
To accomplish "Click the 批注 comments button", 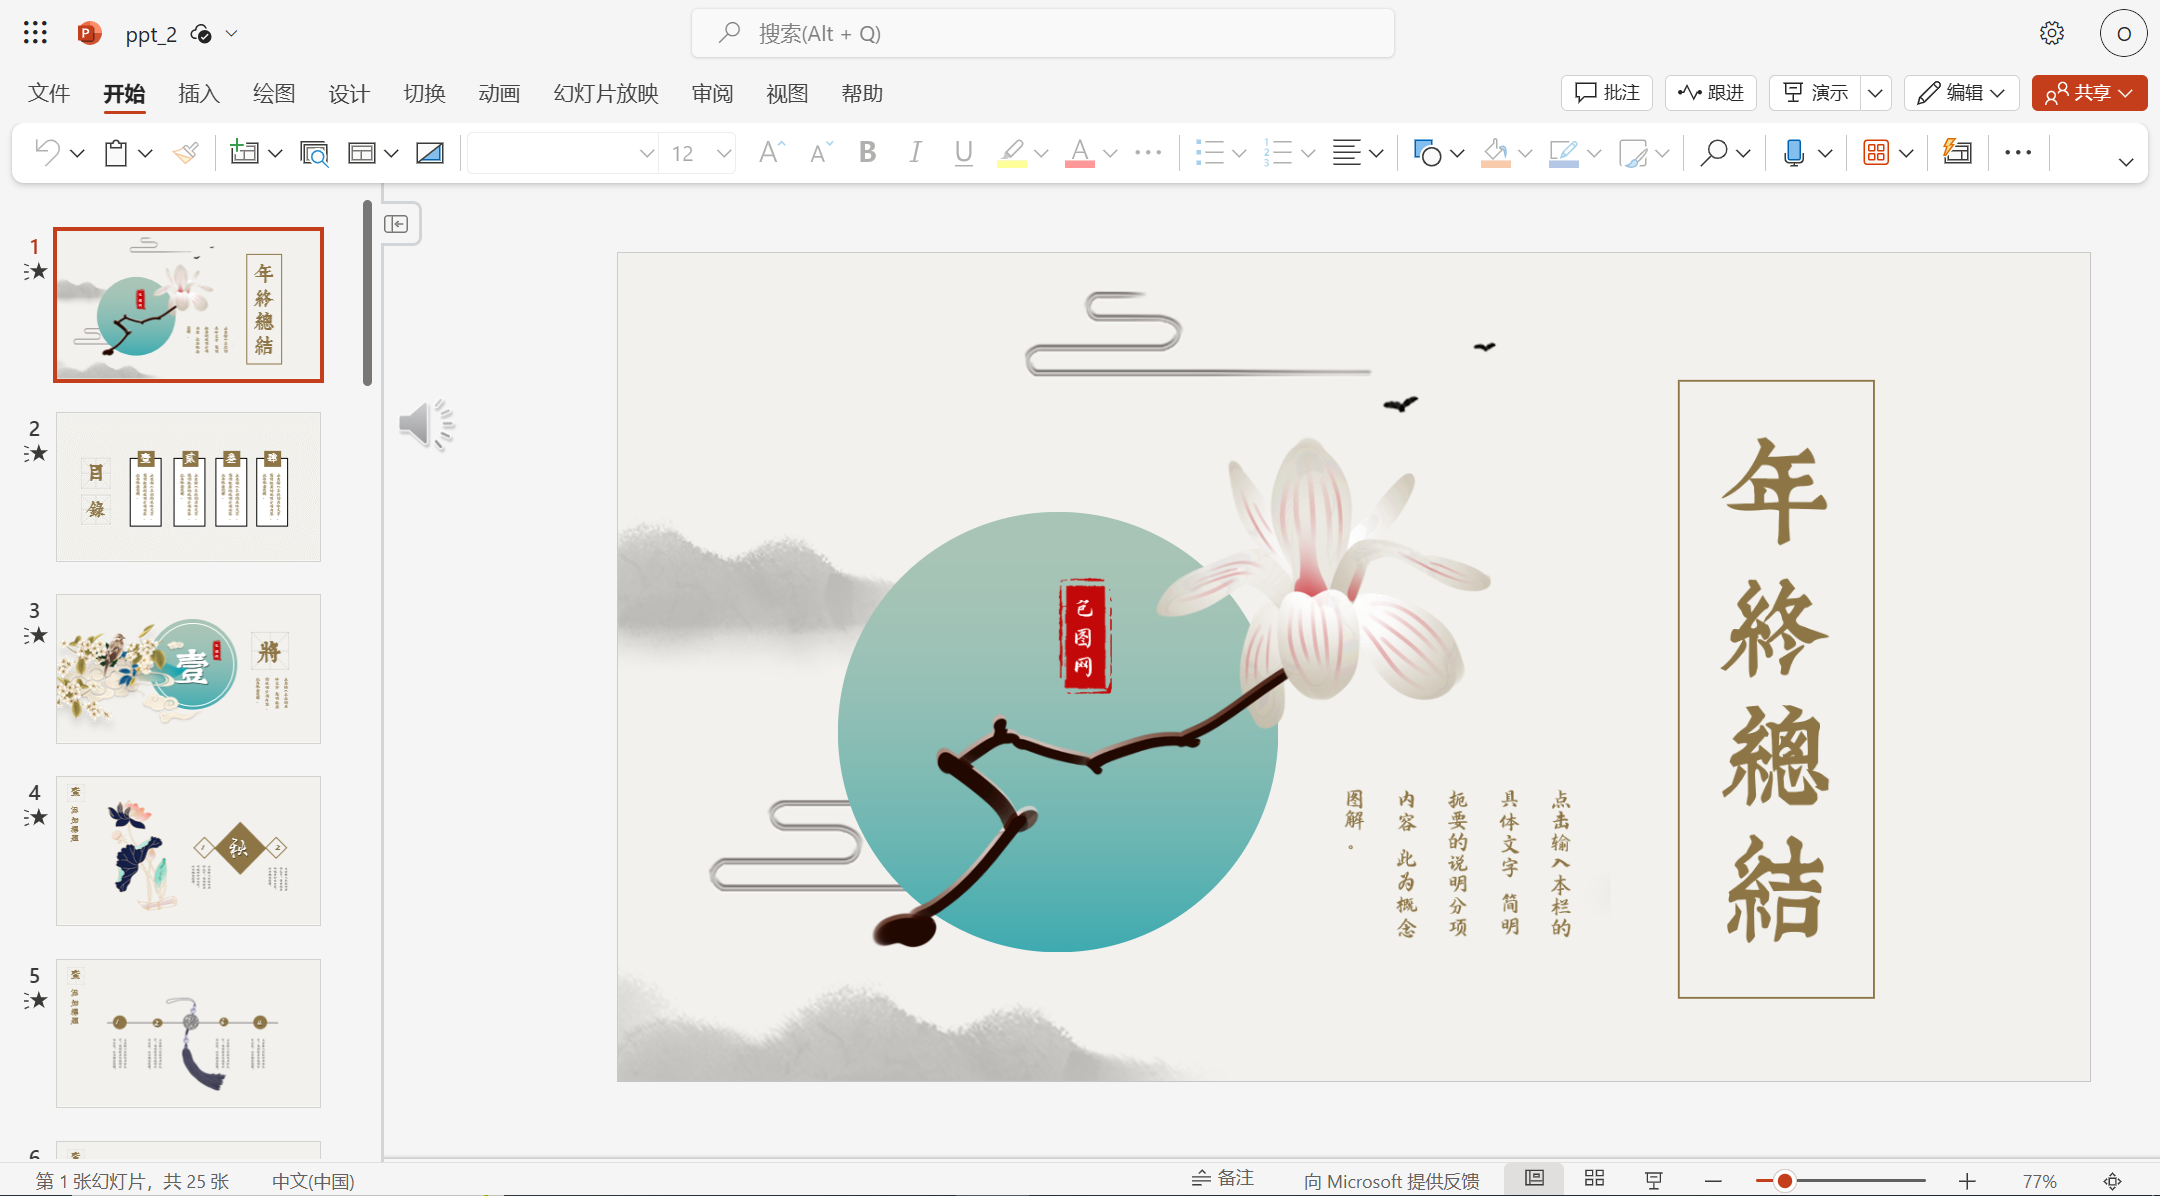I will click(x=1607, y=93).
